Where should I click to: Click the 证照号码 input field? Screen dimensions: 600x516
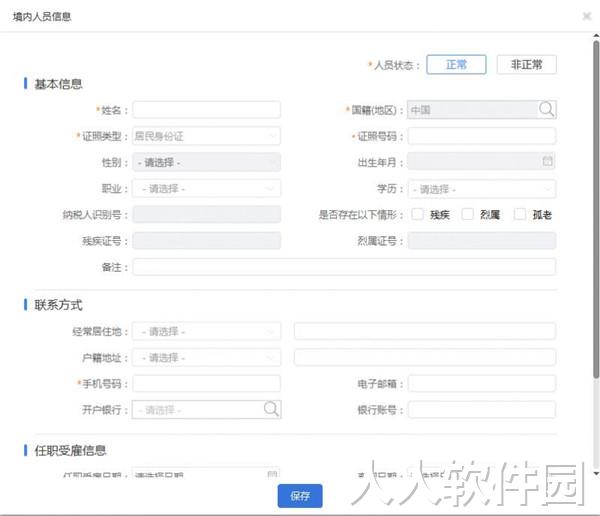click(482, 136)
